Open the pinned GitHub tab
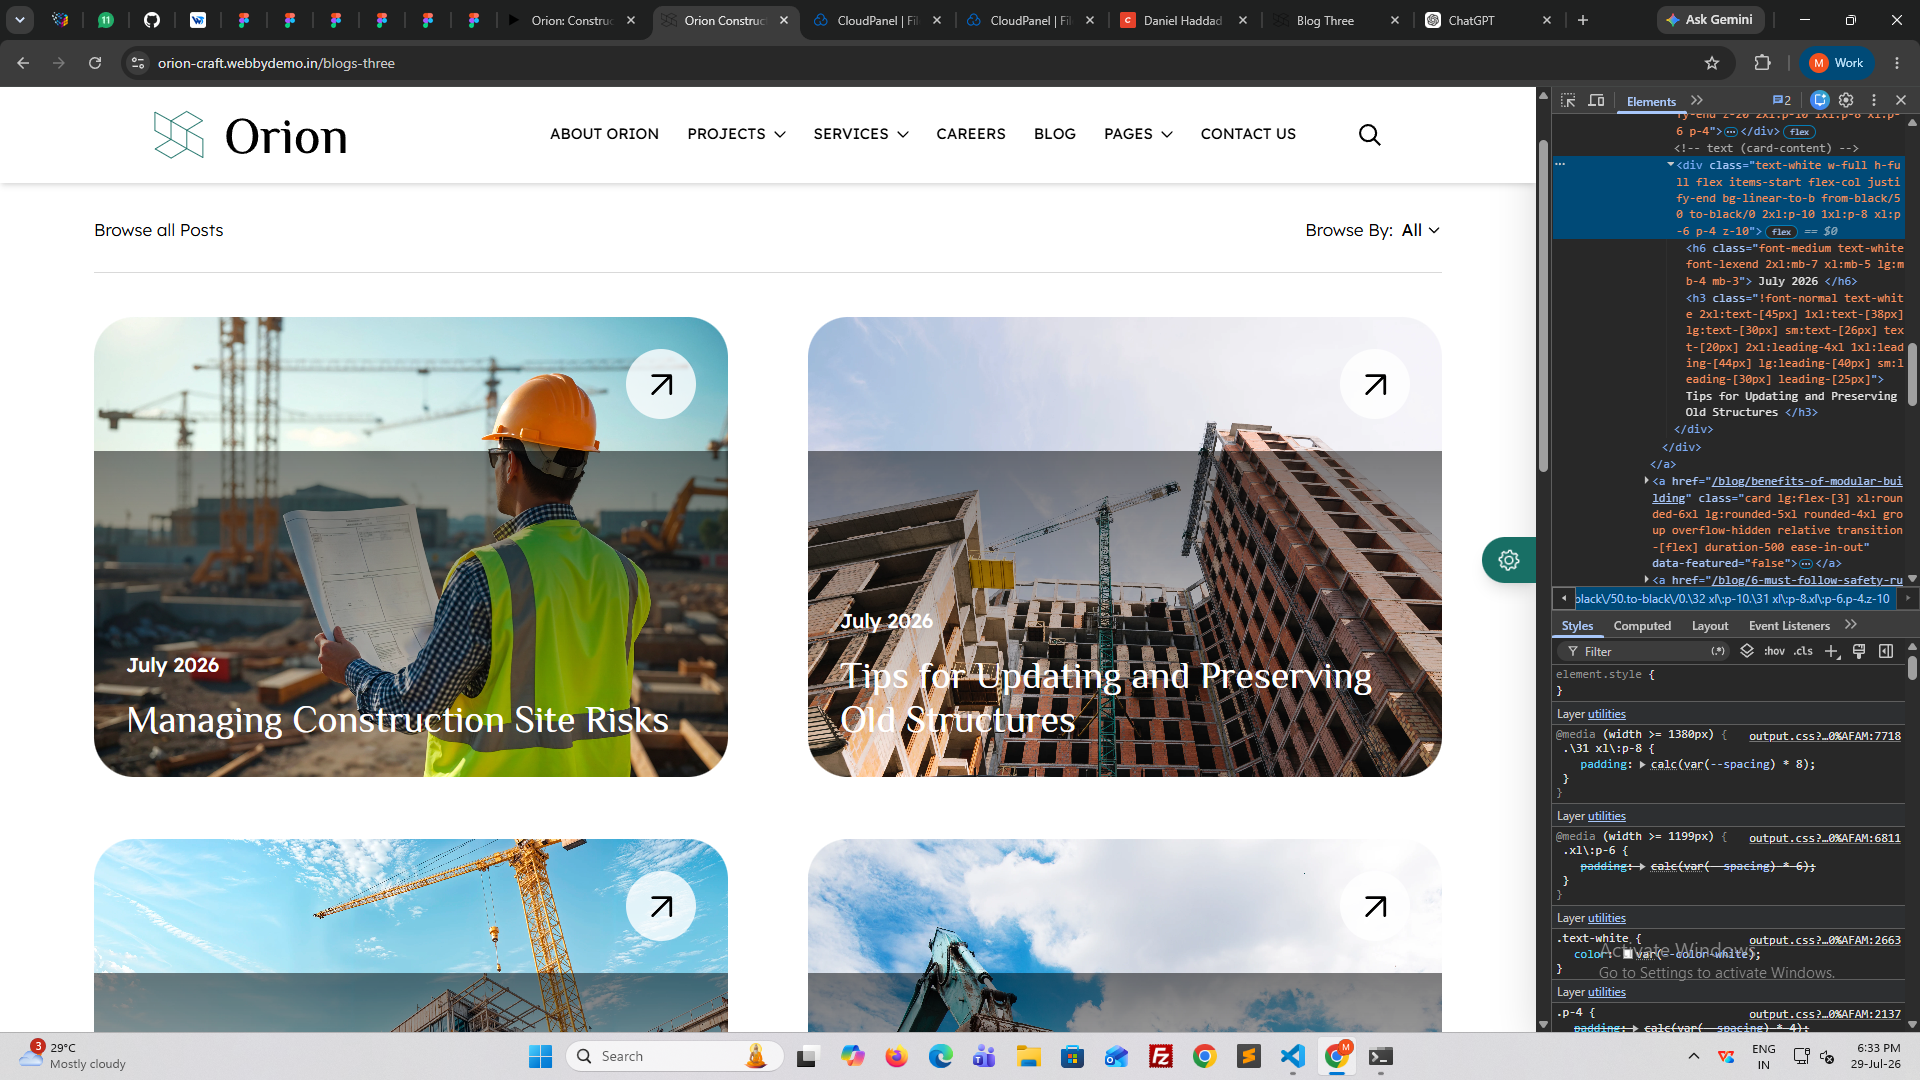Viewport: 1920px width, 1080px height. (x=152, y=20)
